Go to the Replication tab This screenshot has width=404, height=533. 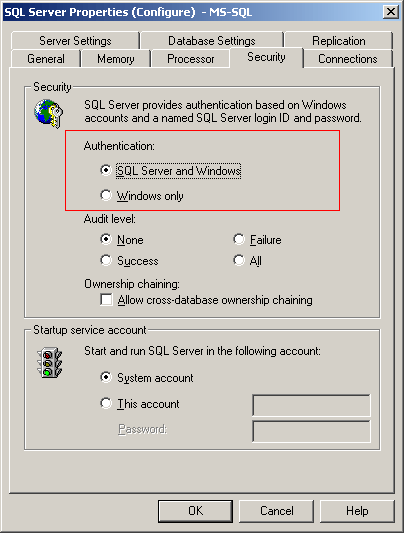[x=339, y=41]
